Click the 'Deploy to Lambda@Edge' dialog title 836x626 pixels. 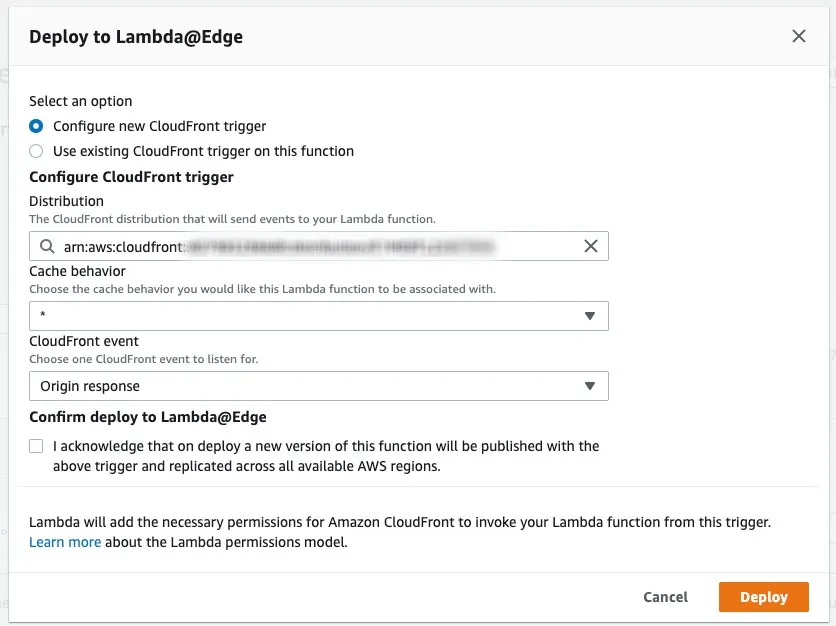136,37
